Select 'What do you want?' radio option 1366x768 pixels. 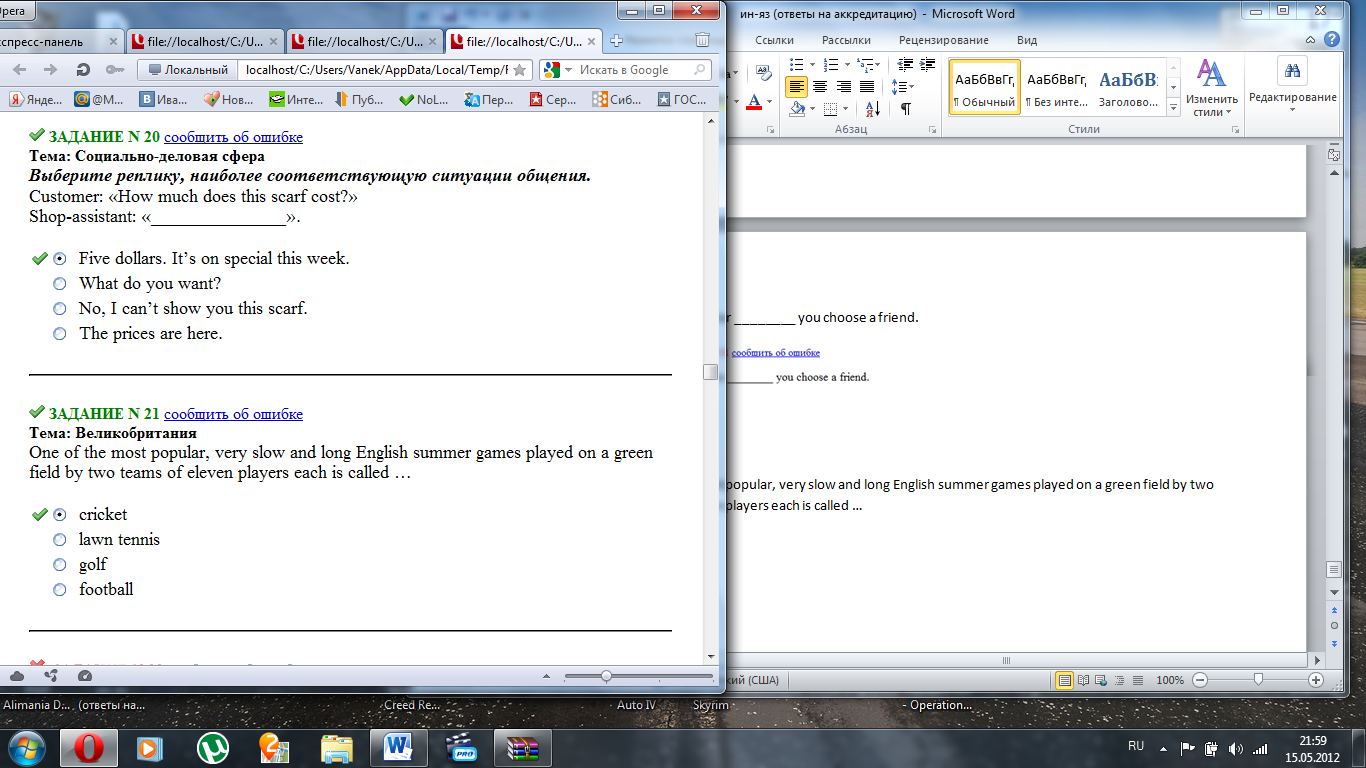click(60, 284)
